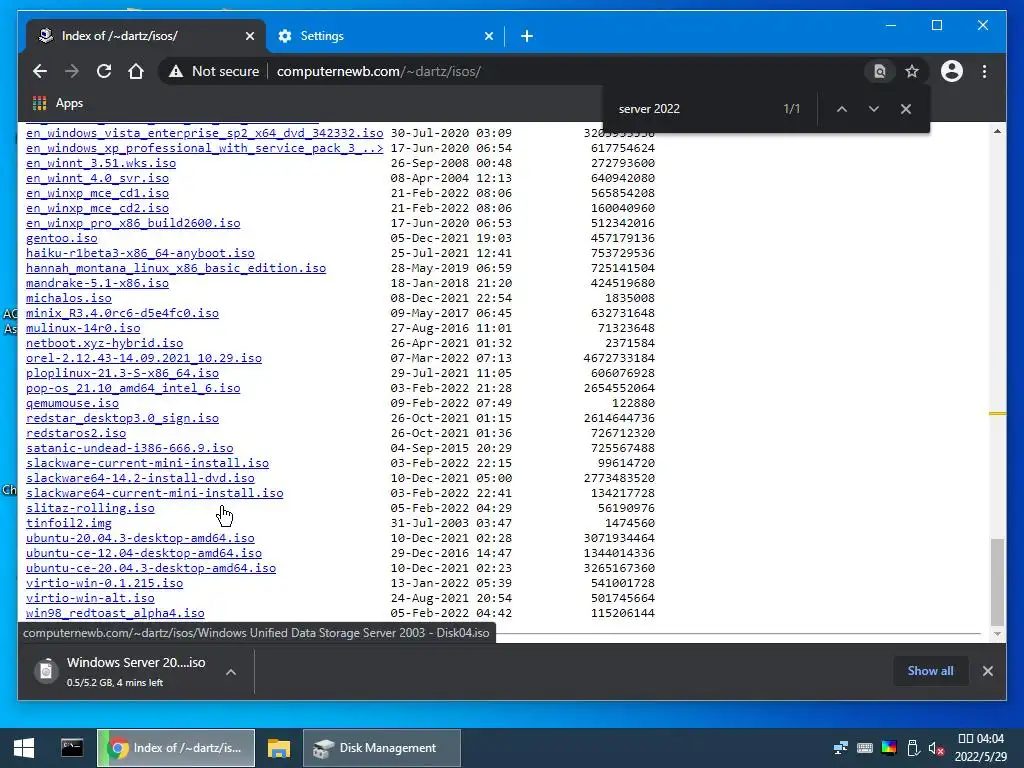Click win98_redtoast_alpha4.iso

coord(115,614)
